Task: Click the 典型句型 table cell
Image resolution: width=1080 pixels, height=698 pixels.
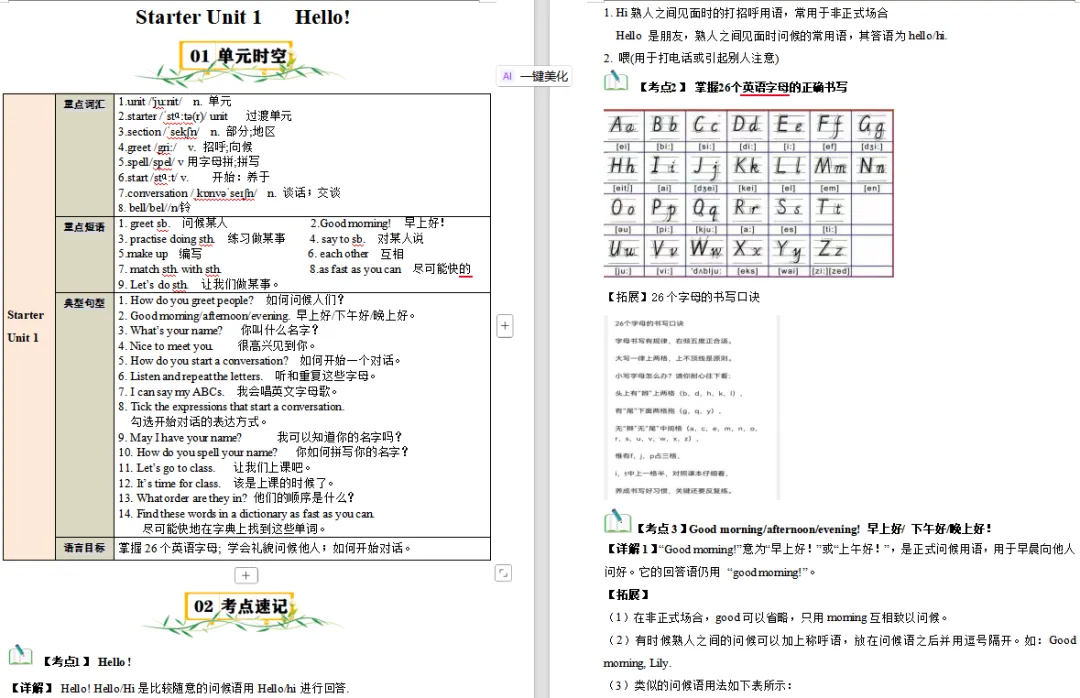Action: (x=85, y=415)
